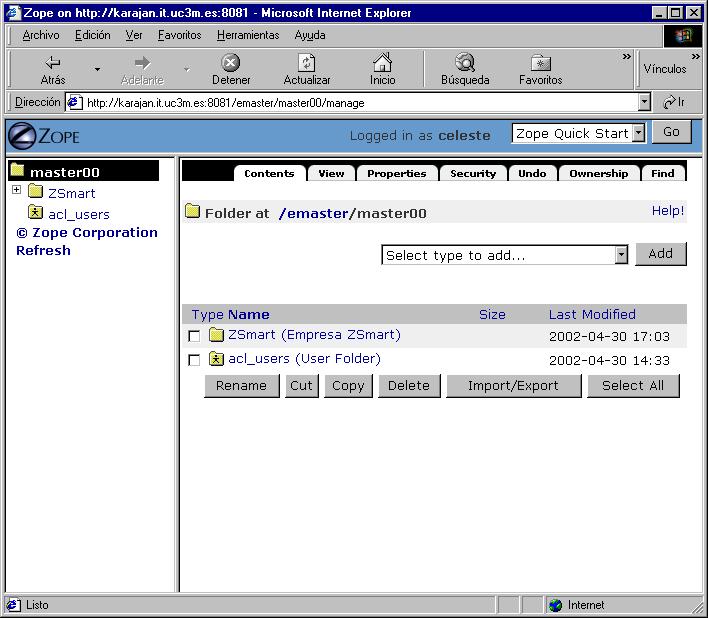Check the acl_users row checkbox

click(194, 360)
